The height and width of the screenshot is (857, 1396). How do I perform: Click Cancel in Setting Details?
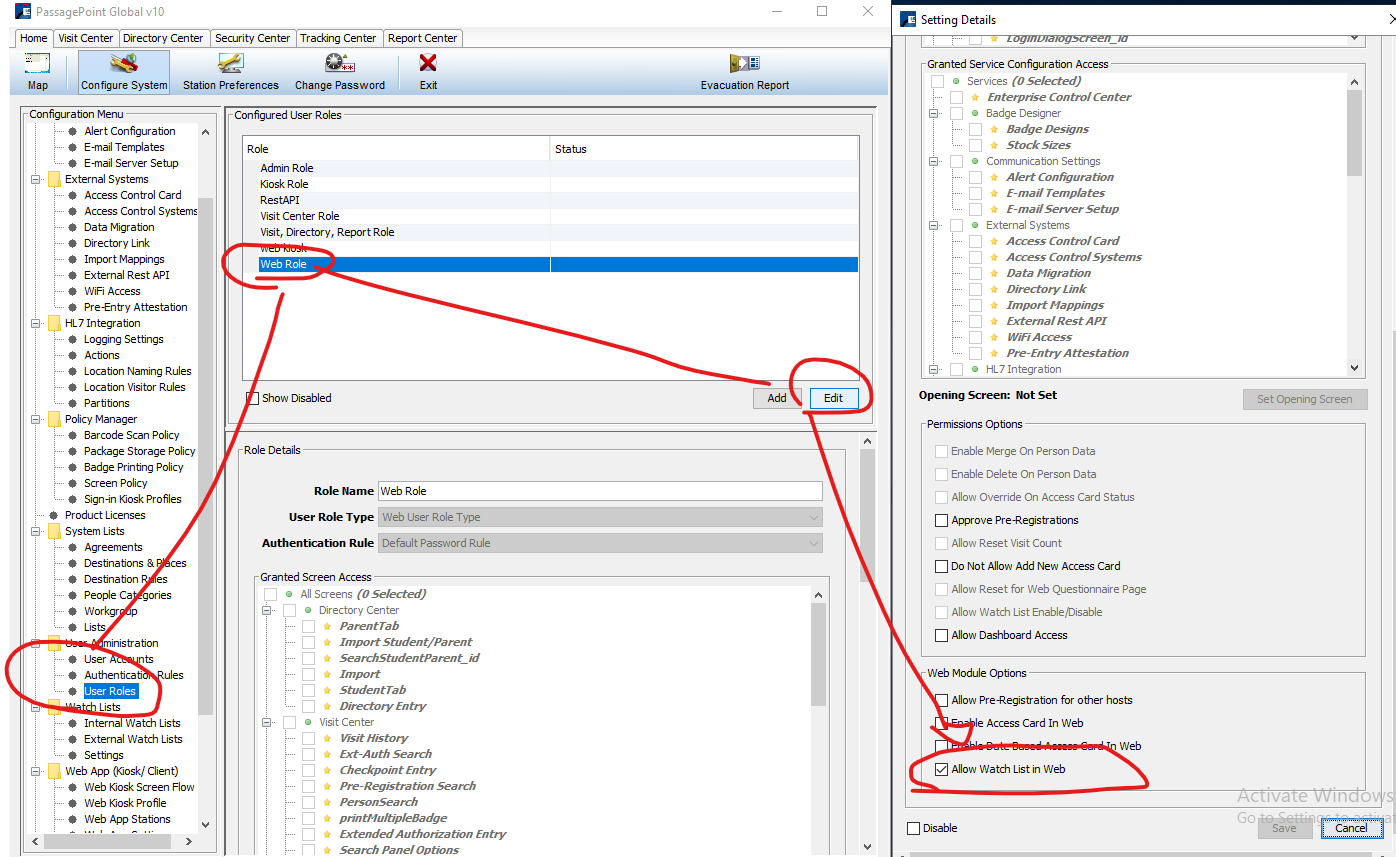[1351, 828]
